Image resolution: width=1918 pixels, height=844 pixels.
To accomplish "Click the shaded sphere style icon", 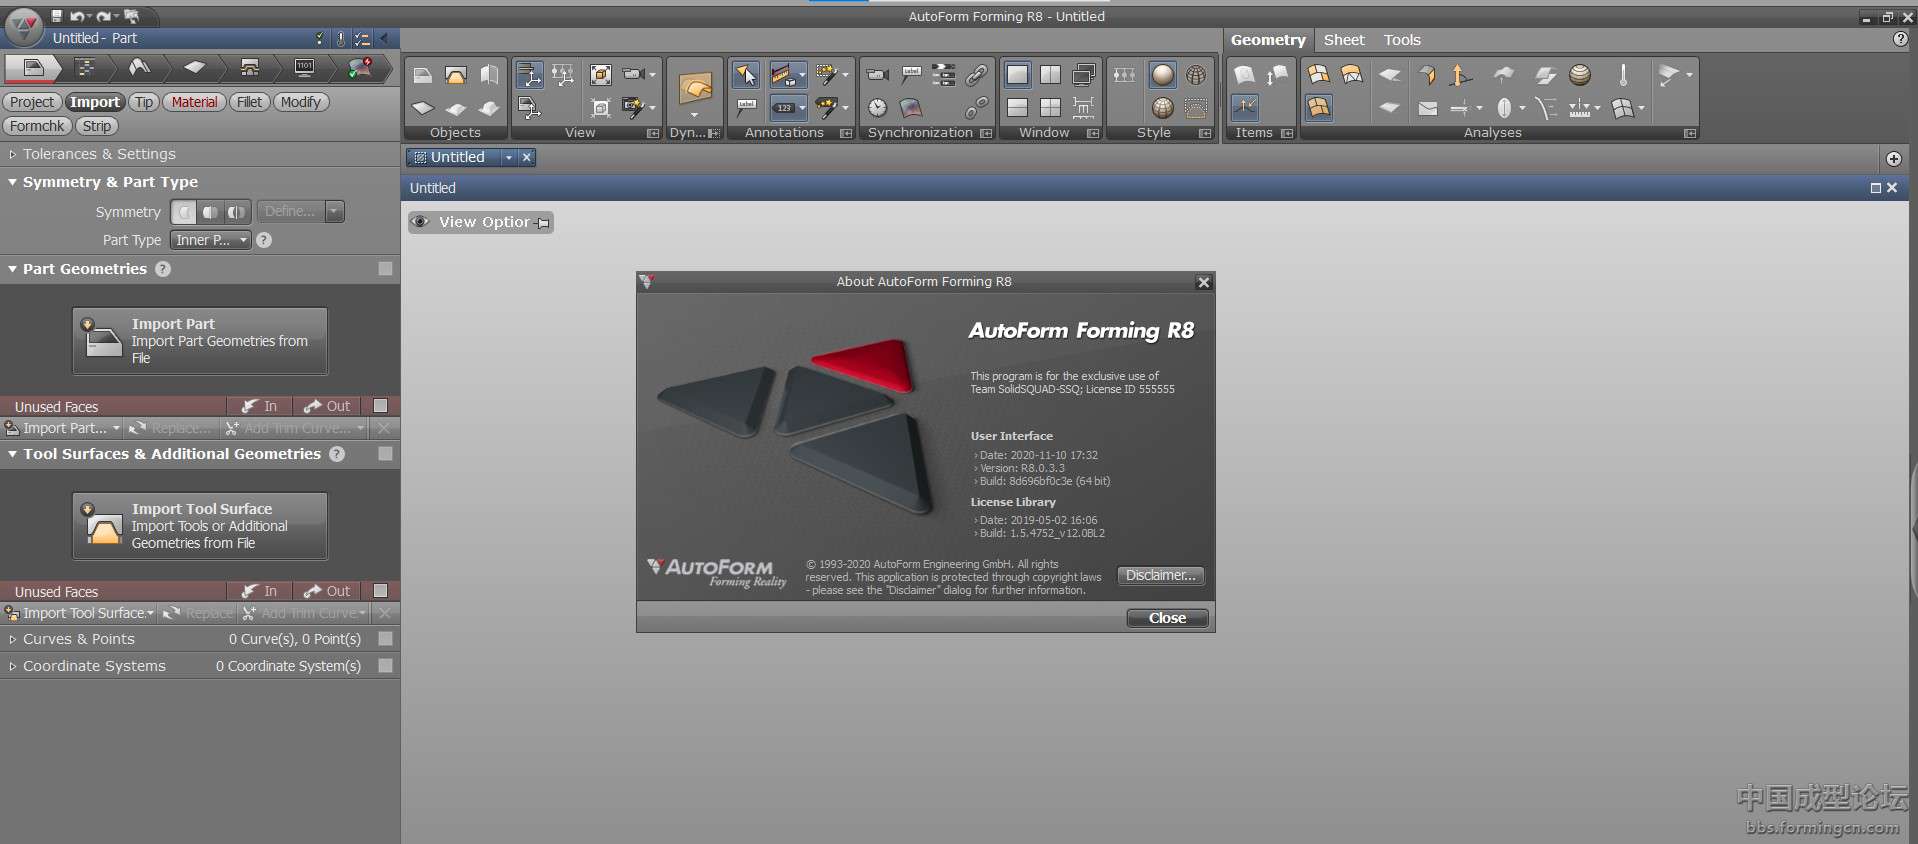I will pyautogui.click(x=1162, y=75).
